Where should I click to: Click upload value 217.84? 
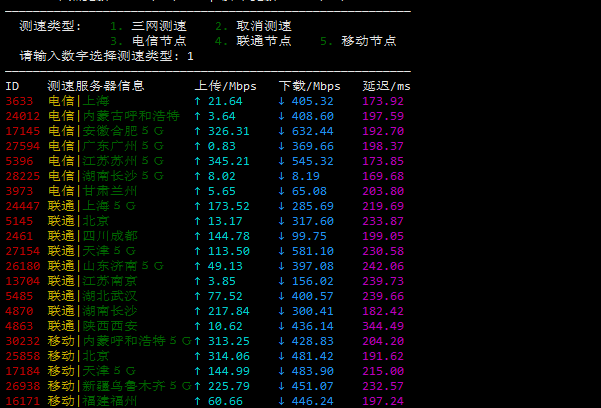(x=229, y=311)
